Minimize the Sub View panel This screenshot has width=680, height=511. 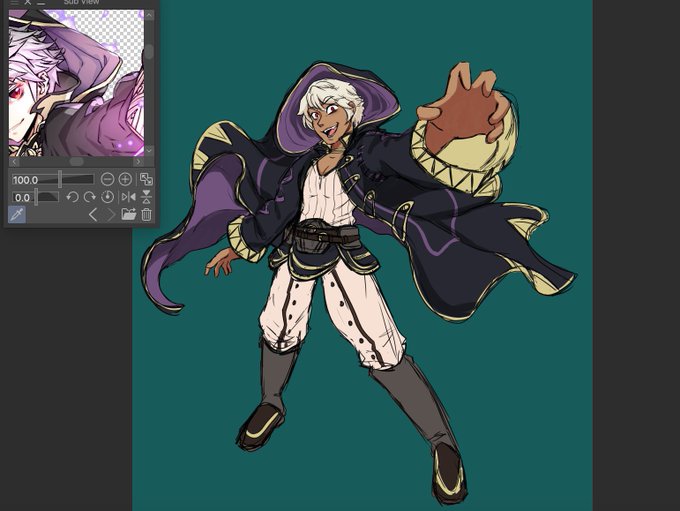point(41,2)
